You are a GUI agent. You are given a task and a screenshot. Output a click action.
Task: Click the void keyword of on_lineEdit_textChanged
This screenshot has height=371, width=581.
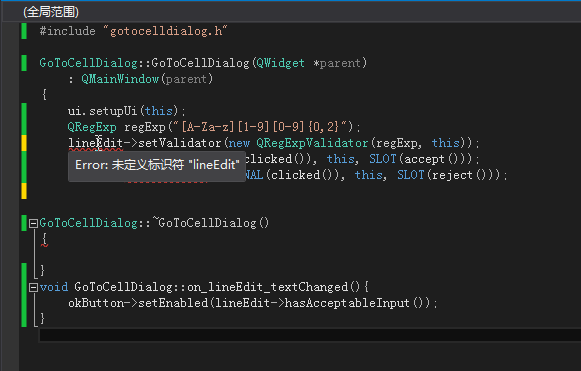(x=54, y=287)
